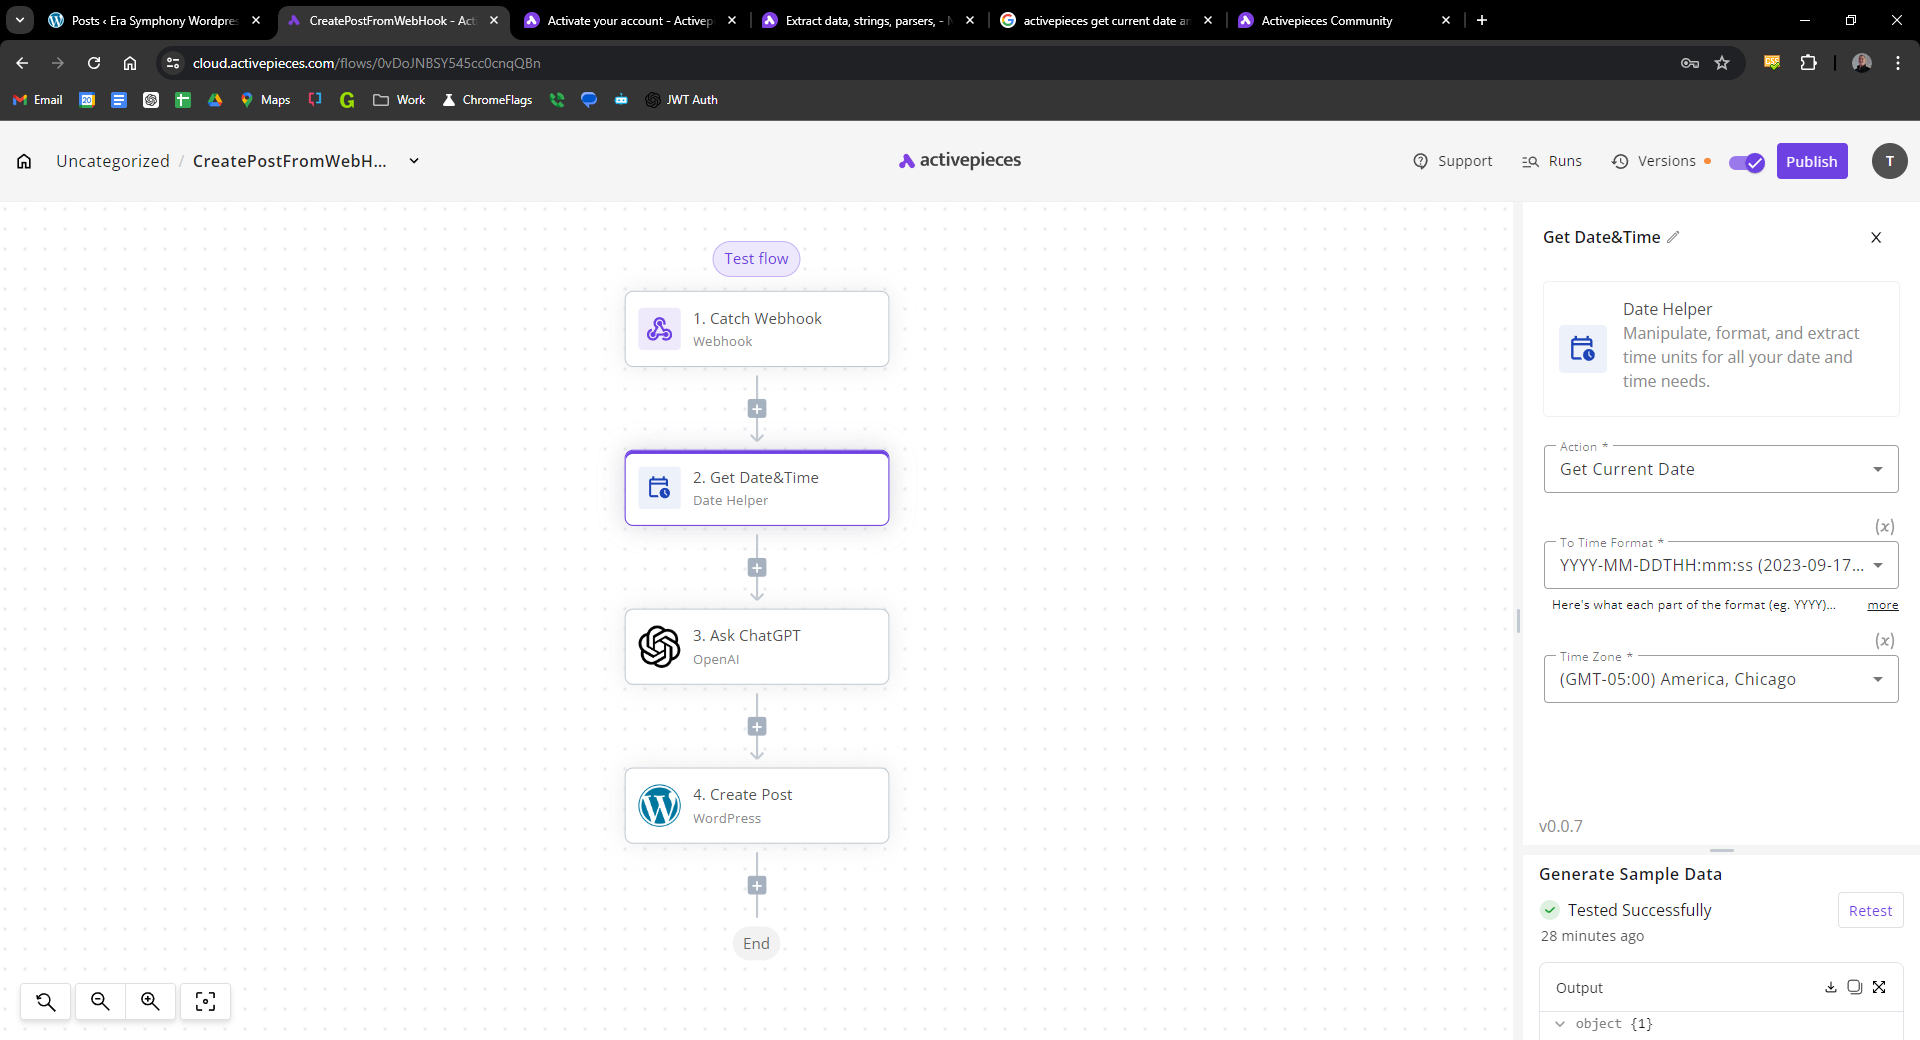Run Test flow
This screenshot has width=1920, height=1040.
tap(756, 259)
